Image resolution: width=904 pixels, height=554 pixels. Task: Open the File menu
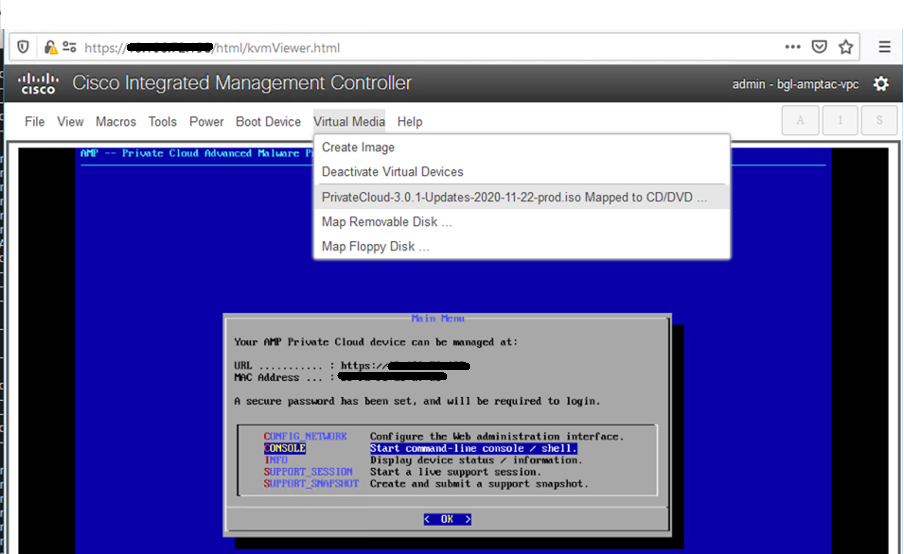click(x=35, y=122)
